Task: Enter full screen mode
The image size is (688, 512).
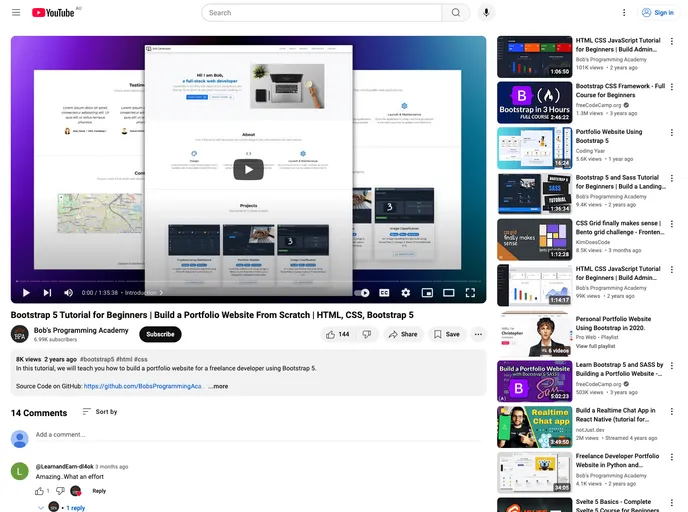Action: pos(470,293)
